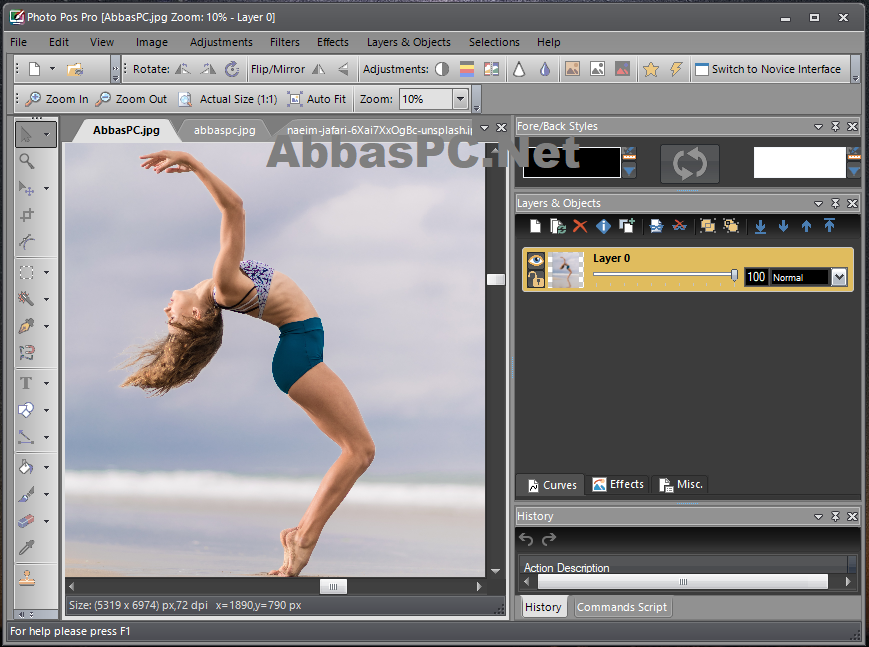This screenshot has width=869, height=647.
Task: Select the Zoom magnifier tool in toolbox
Action: [x=27, y=161]
